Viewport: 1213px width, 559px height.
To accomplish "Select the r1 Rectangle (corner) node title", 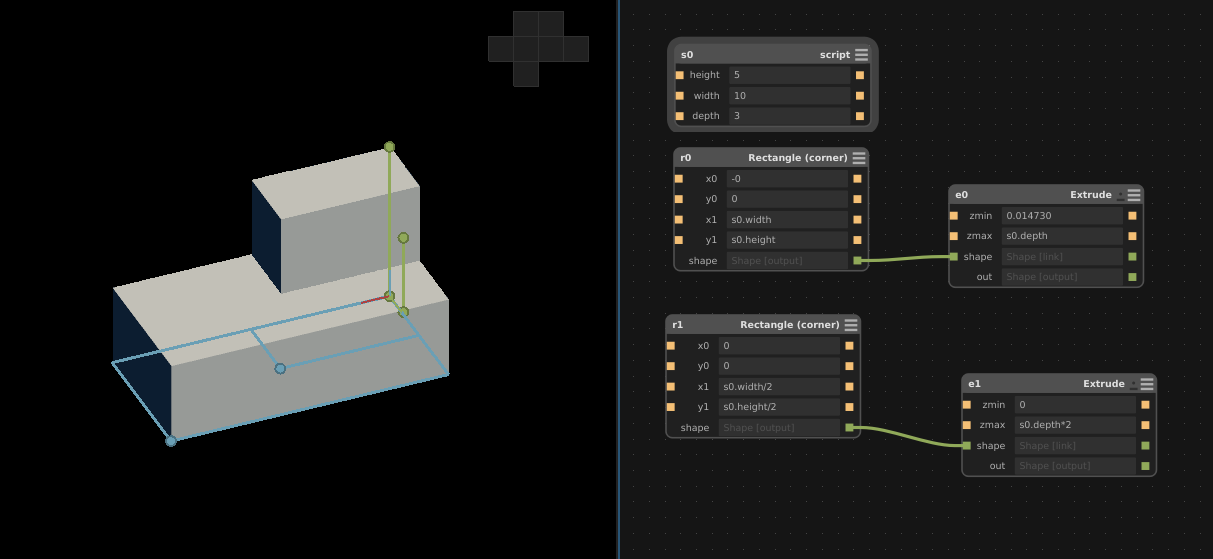I will [790, 325].
